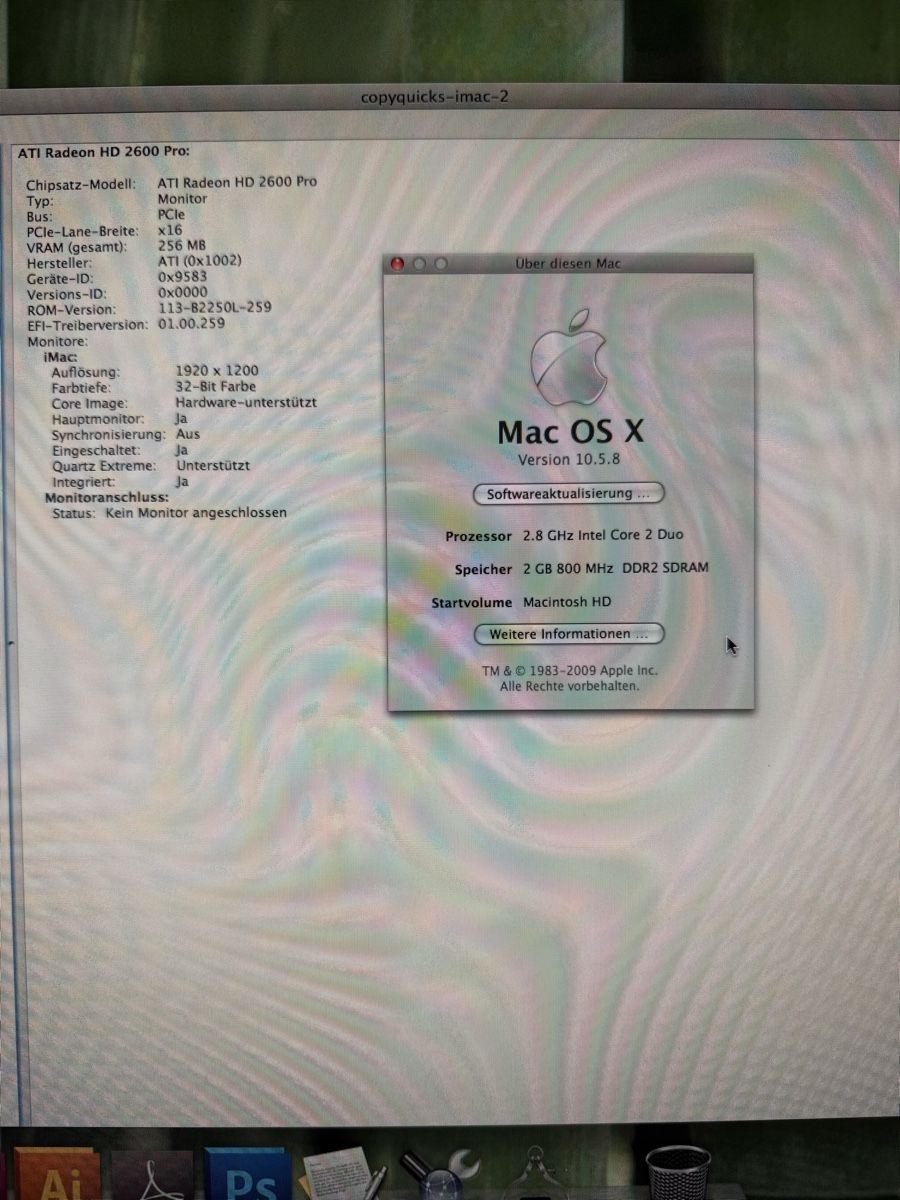
Task: Click the Hersteller value ATI (0x1002)
Action: (x=200, y=261)
